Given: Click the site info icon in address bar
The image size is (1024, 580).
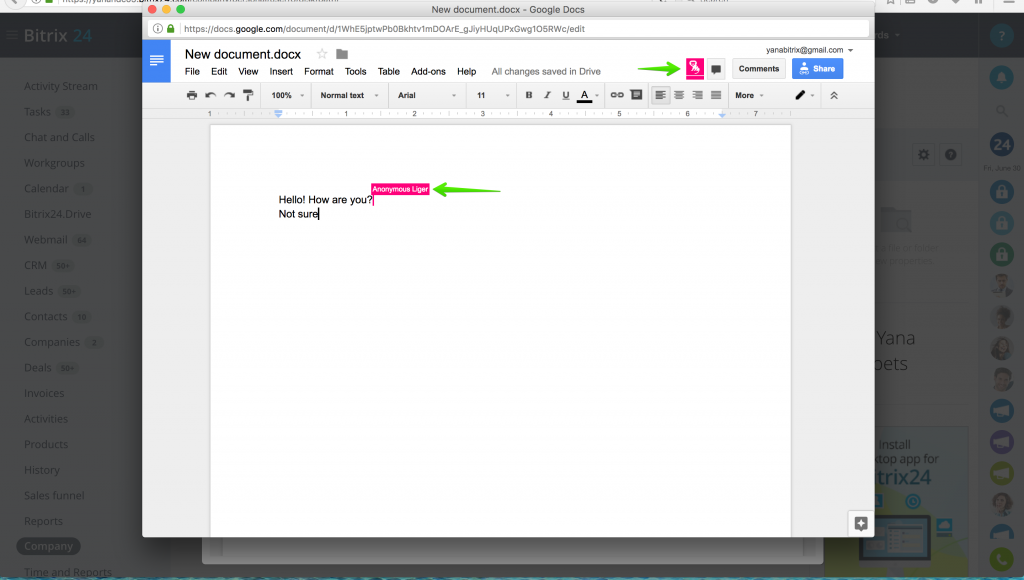Looking at the screenshot, I should coord(157,29).
